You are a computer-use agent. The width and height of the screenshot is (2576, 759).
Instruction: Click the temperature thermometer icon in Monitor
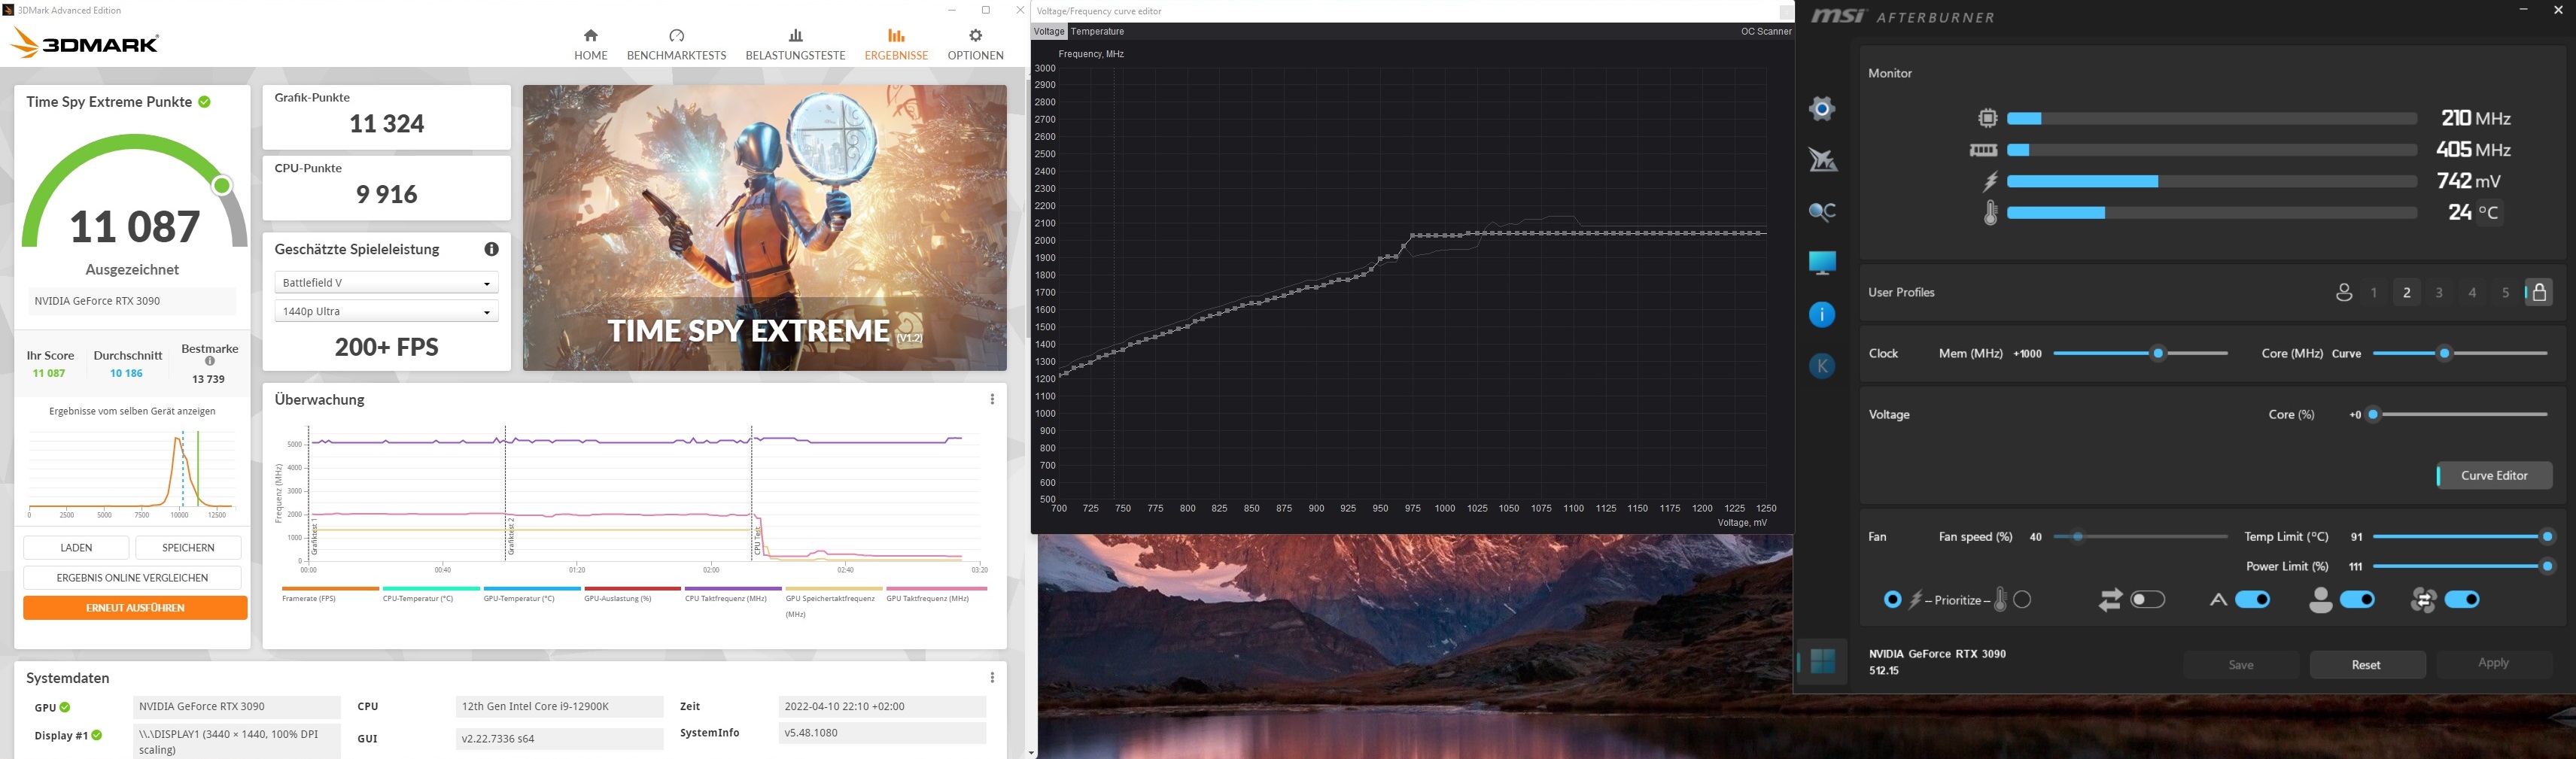pos(1990,213)
